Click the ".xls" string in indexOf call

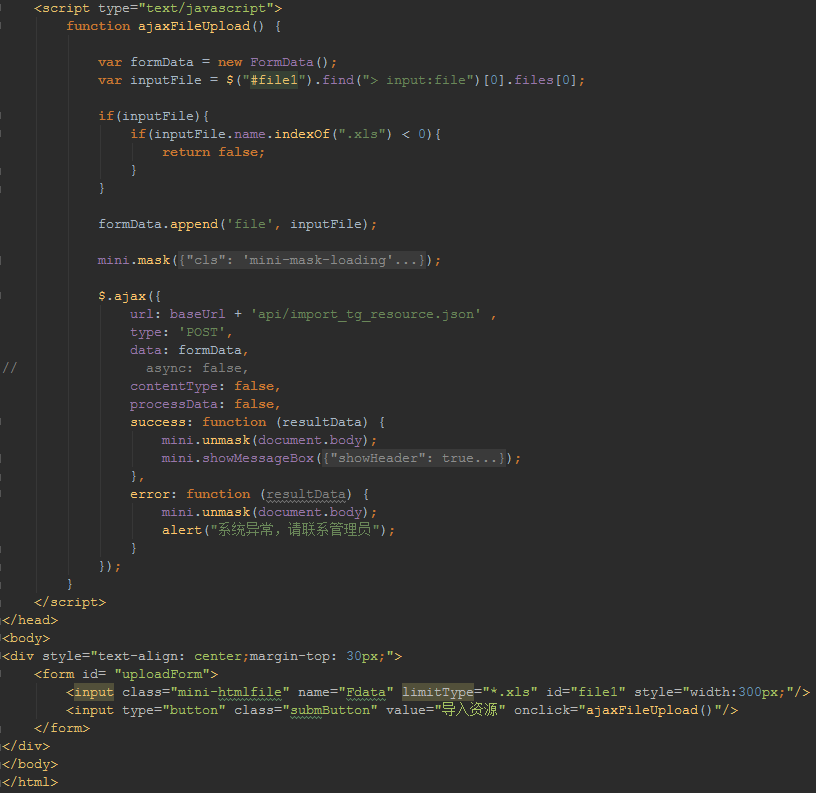(362, 134)
